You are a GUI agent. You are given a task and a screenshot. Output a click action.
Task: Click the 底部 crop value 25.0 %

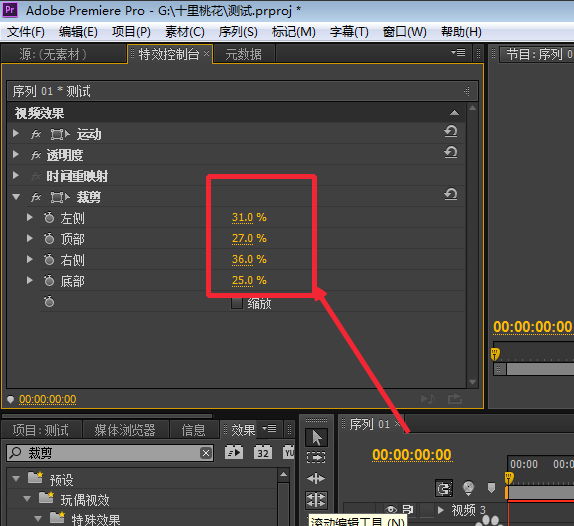pos(249,280)
